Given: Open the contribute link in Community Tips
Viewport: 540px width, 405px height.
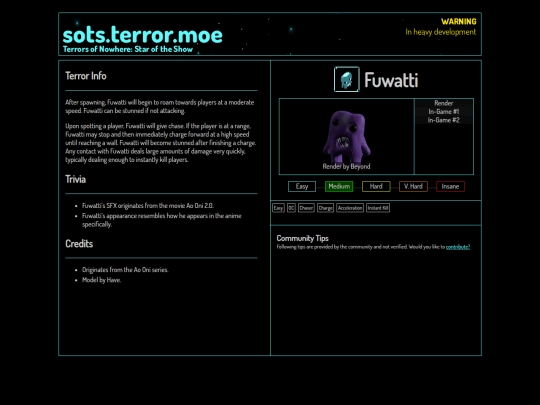Looking at the screenshot, I should tap(458, 247).
